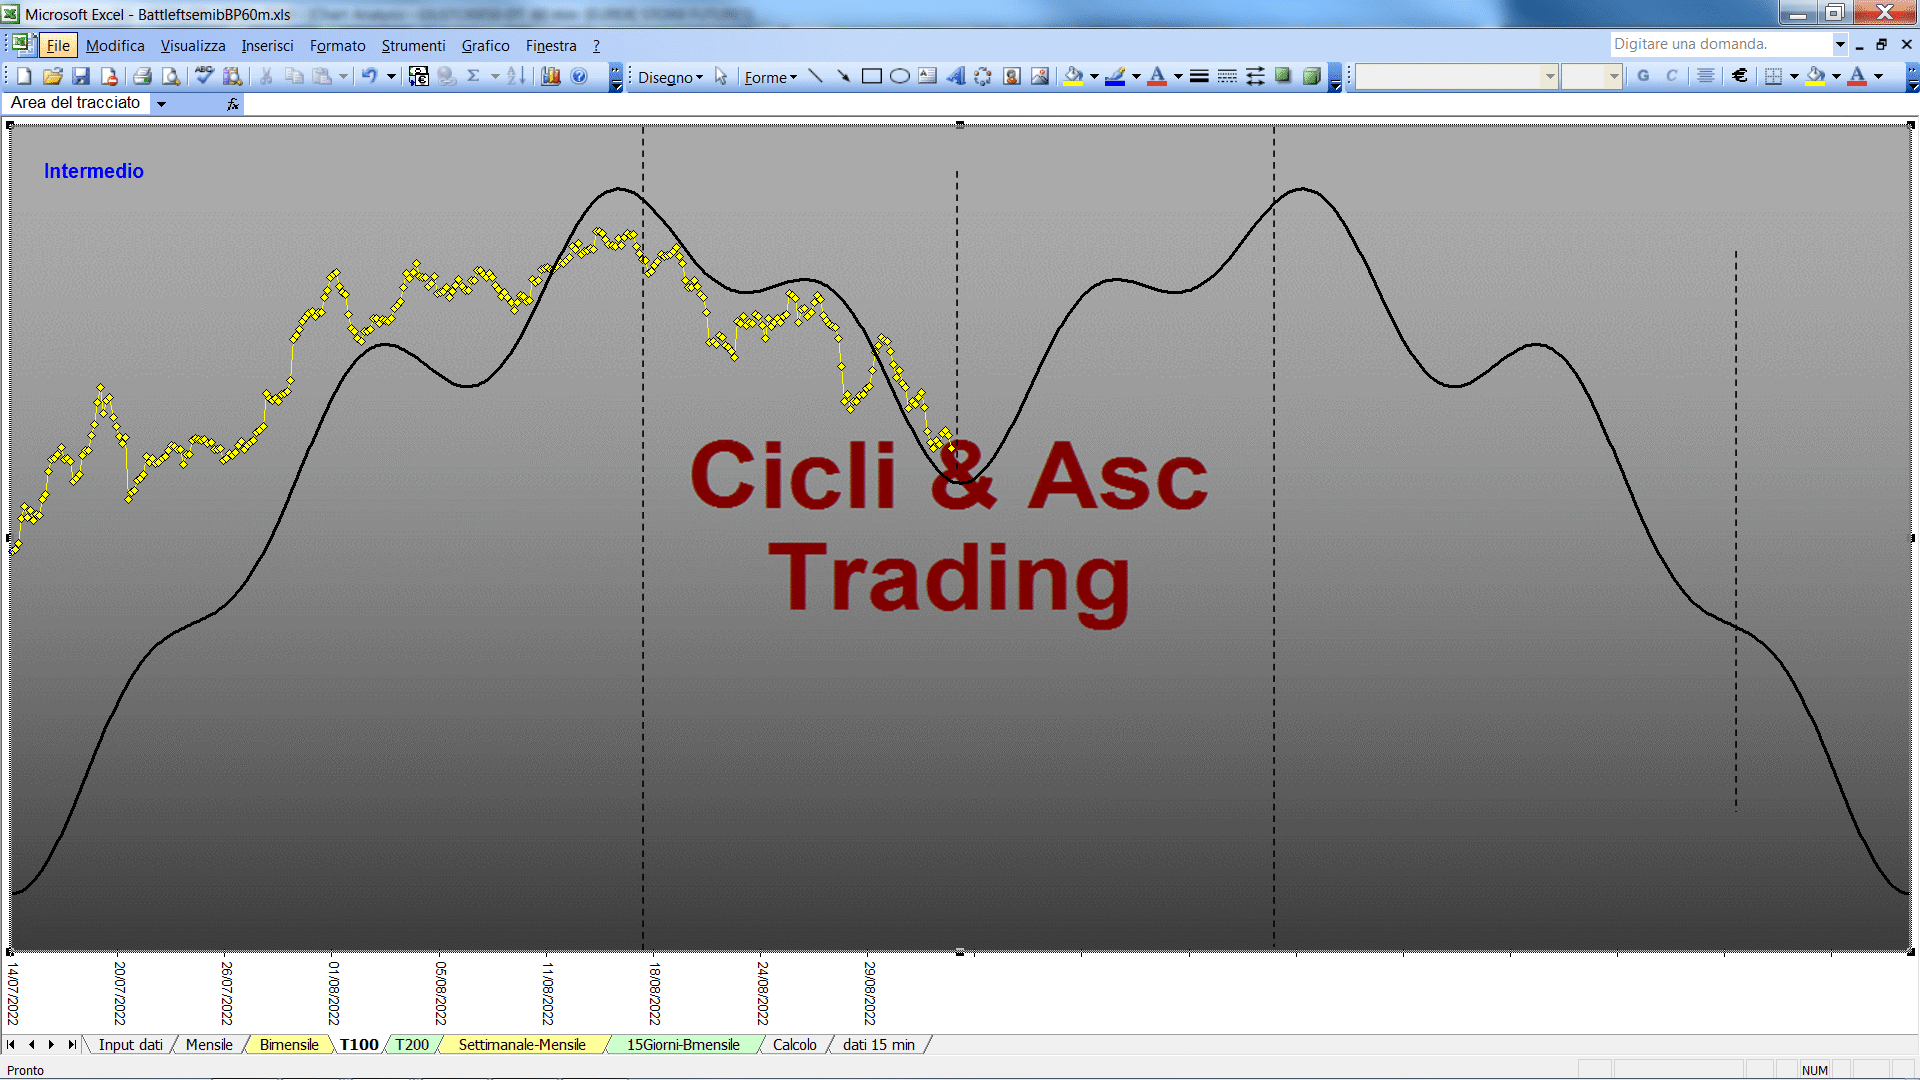Open Arrow Style options icon
Viewport: 1920px width, 1080px height.
(1255, 76)
